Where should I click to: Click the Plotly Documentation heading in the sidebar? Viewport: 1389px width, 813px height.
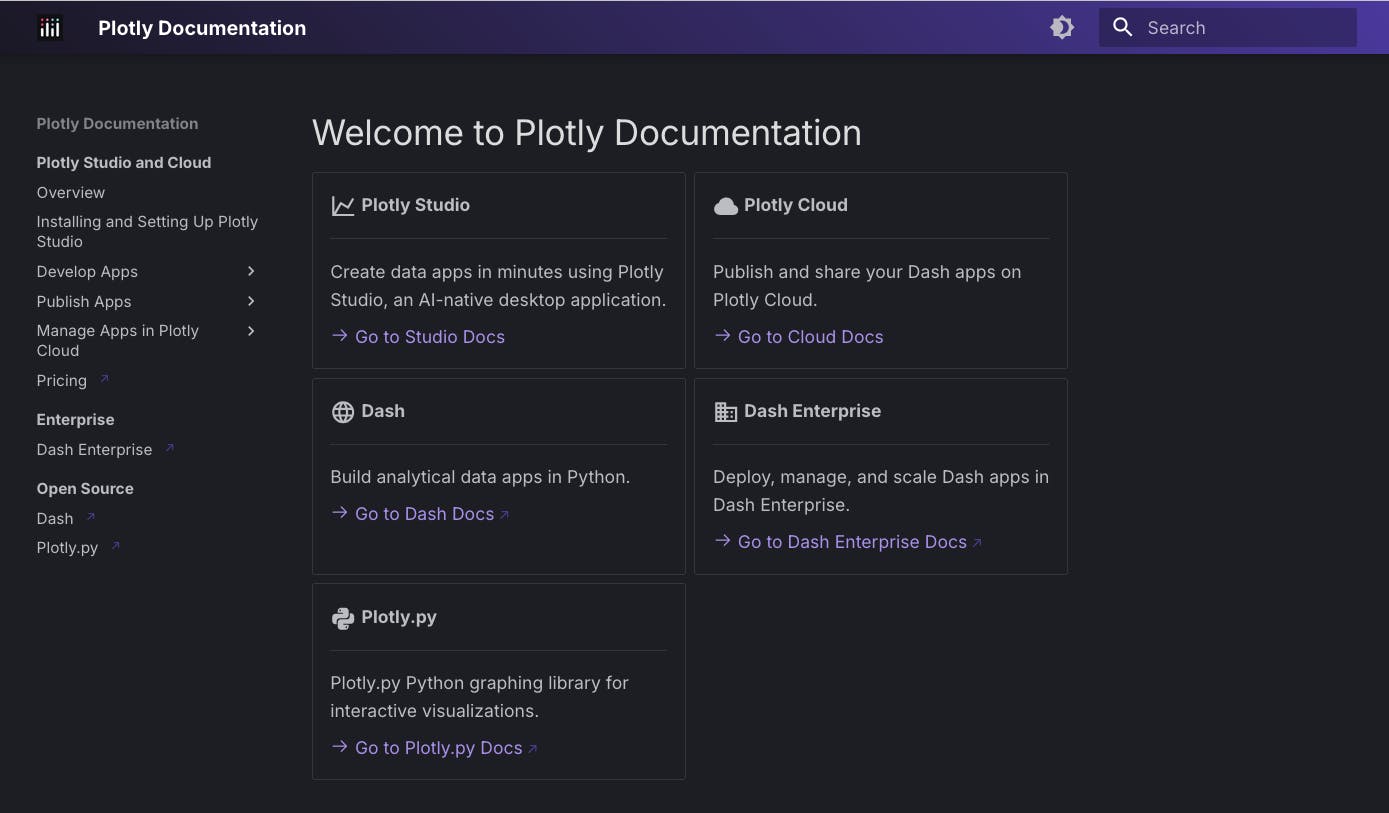pos(116,123)
